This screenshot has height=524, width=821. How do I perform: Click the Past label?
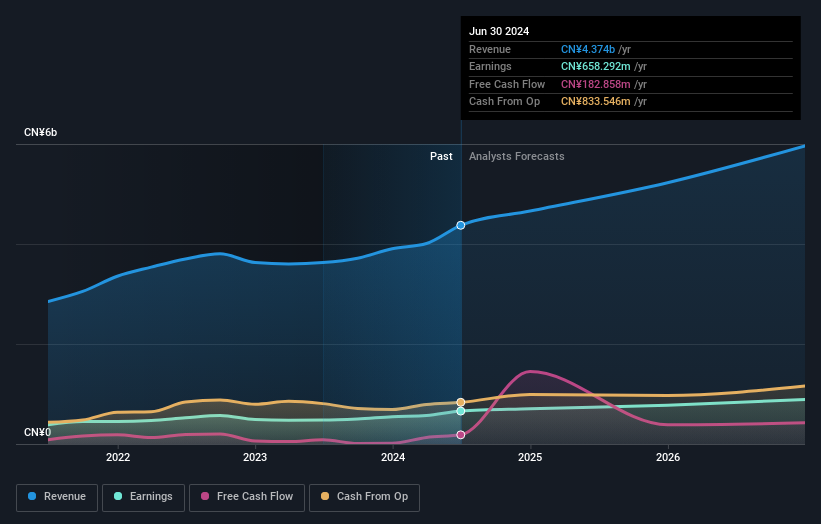[441, 157]
